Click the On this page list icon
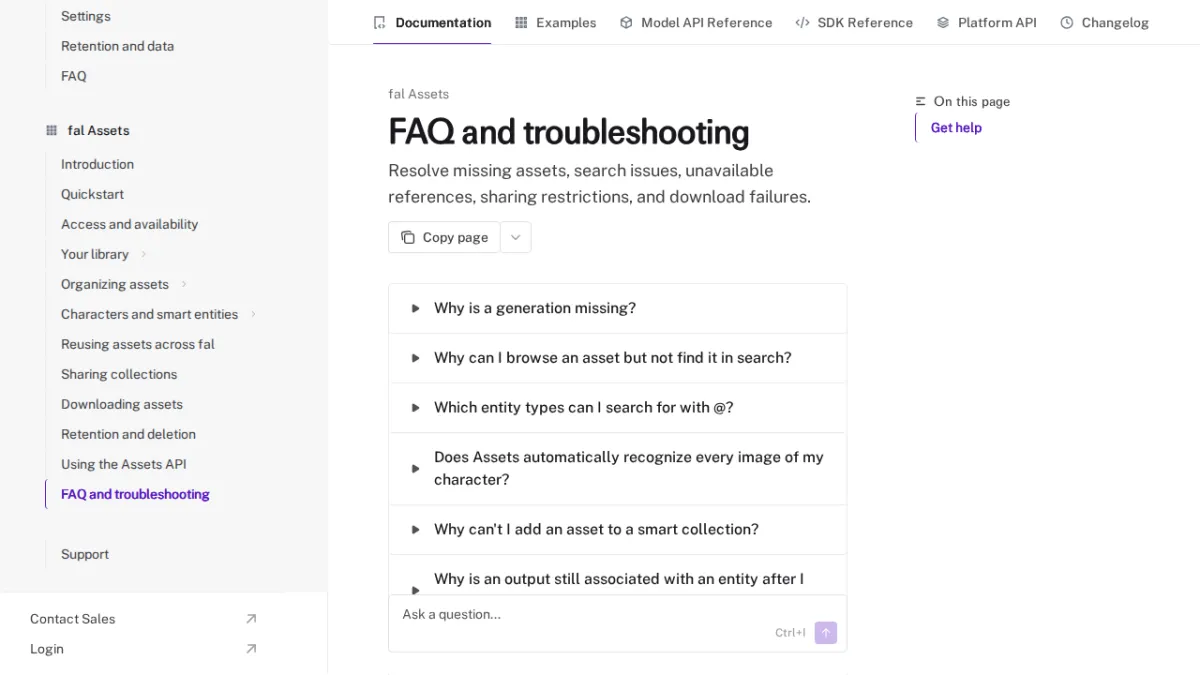This screenshot has width=1200, height=675. [921, 101]
